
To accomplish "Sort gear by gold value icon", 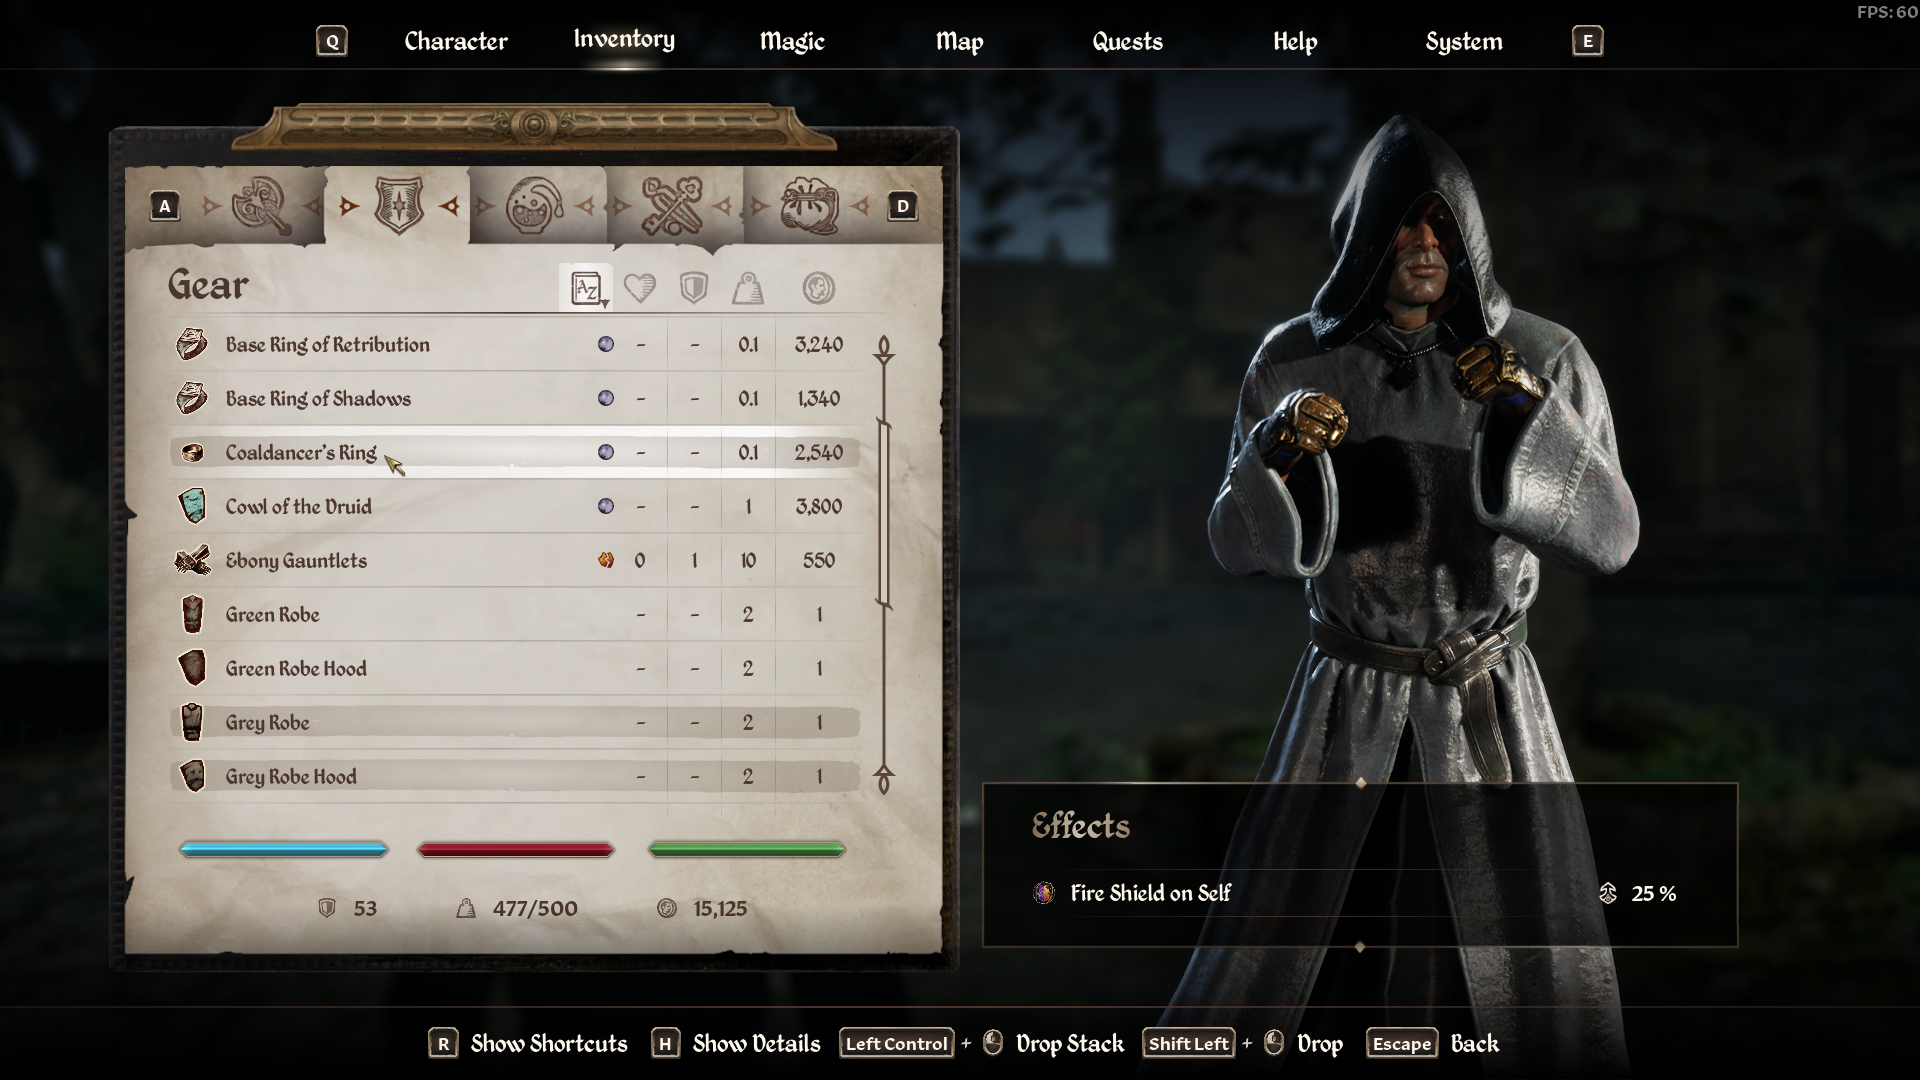I will [819, 289].
